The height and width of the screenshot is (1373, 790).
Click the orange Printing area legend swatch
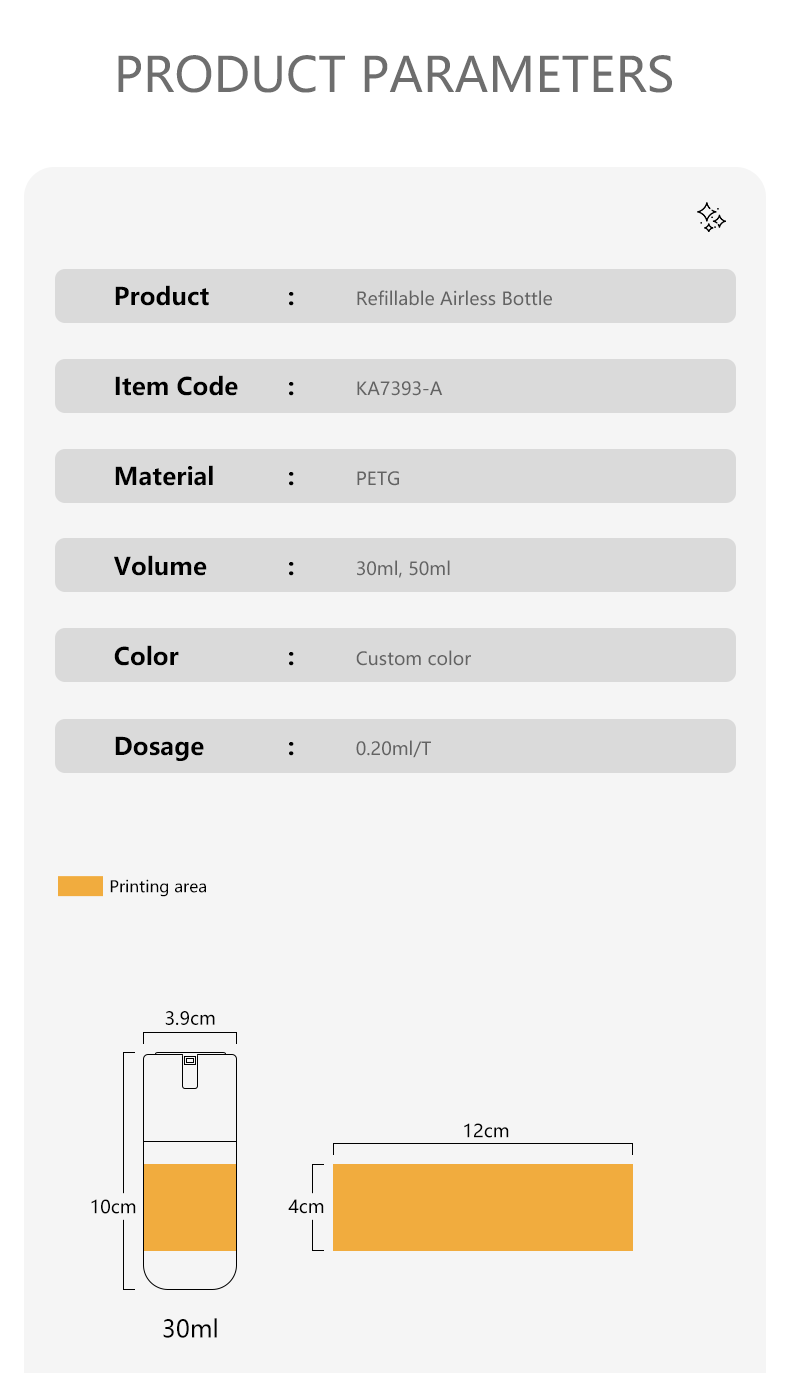[x=80, y=886]
